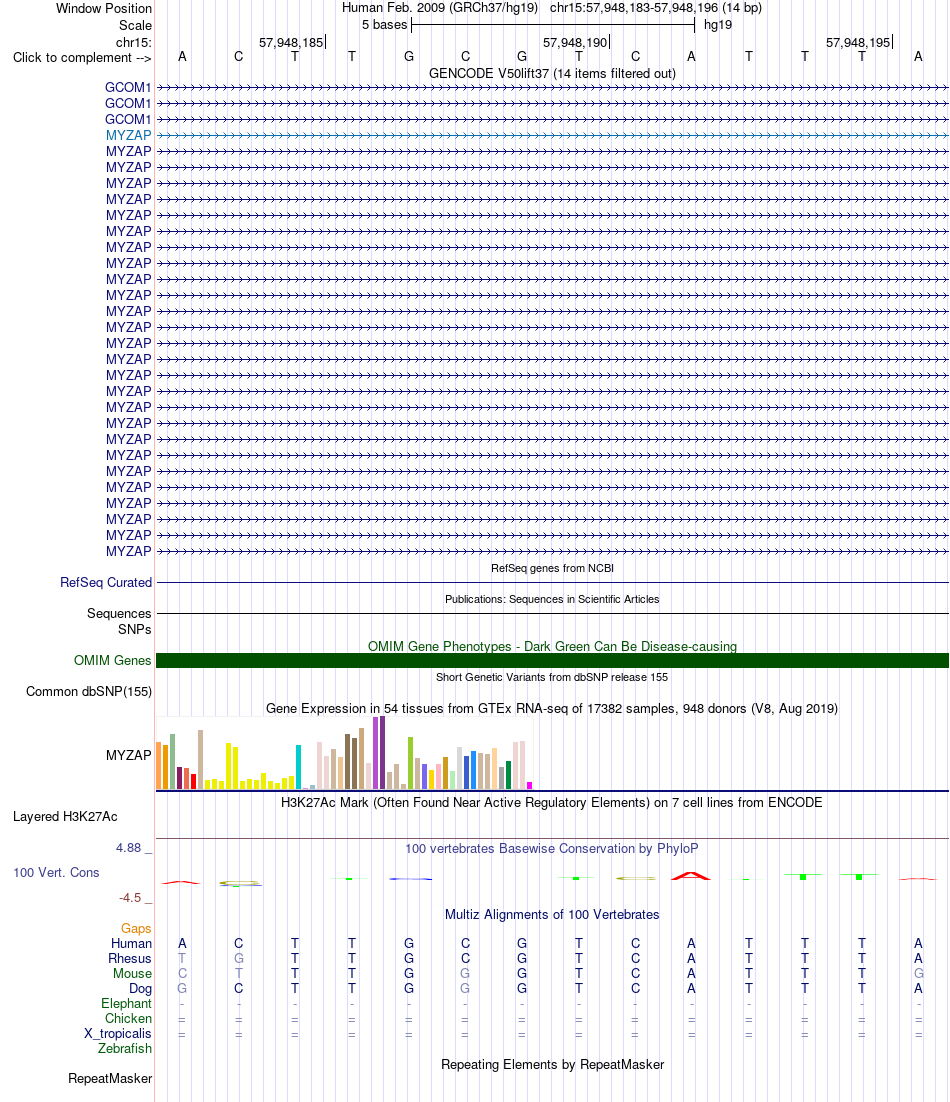
Task: Click the "RepeatMasker" track label
Action: coord(110,1078)
